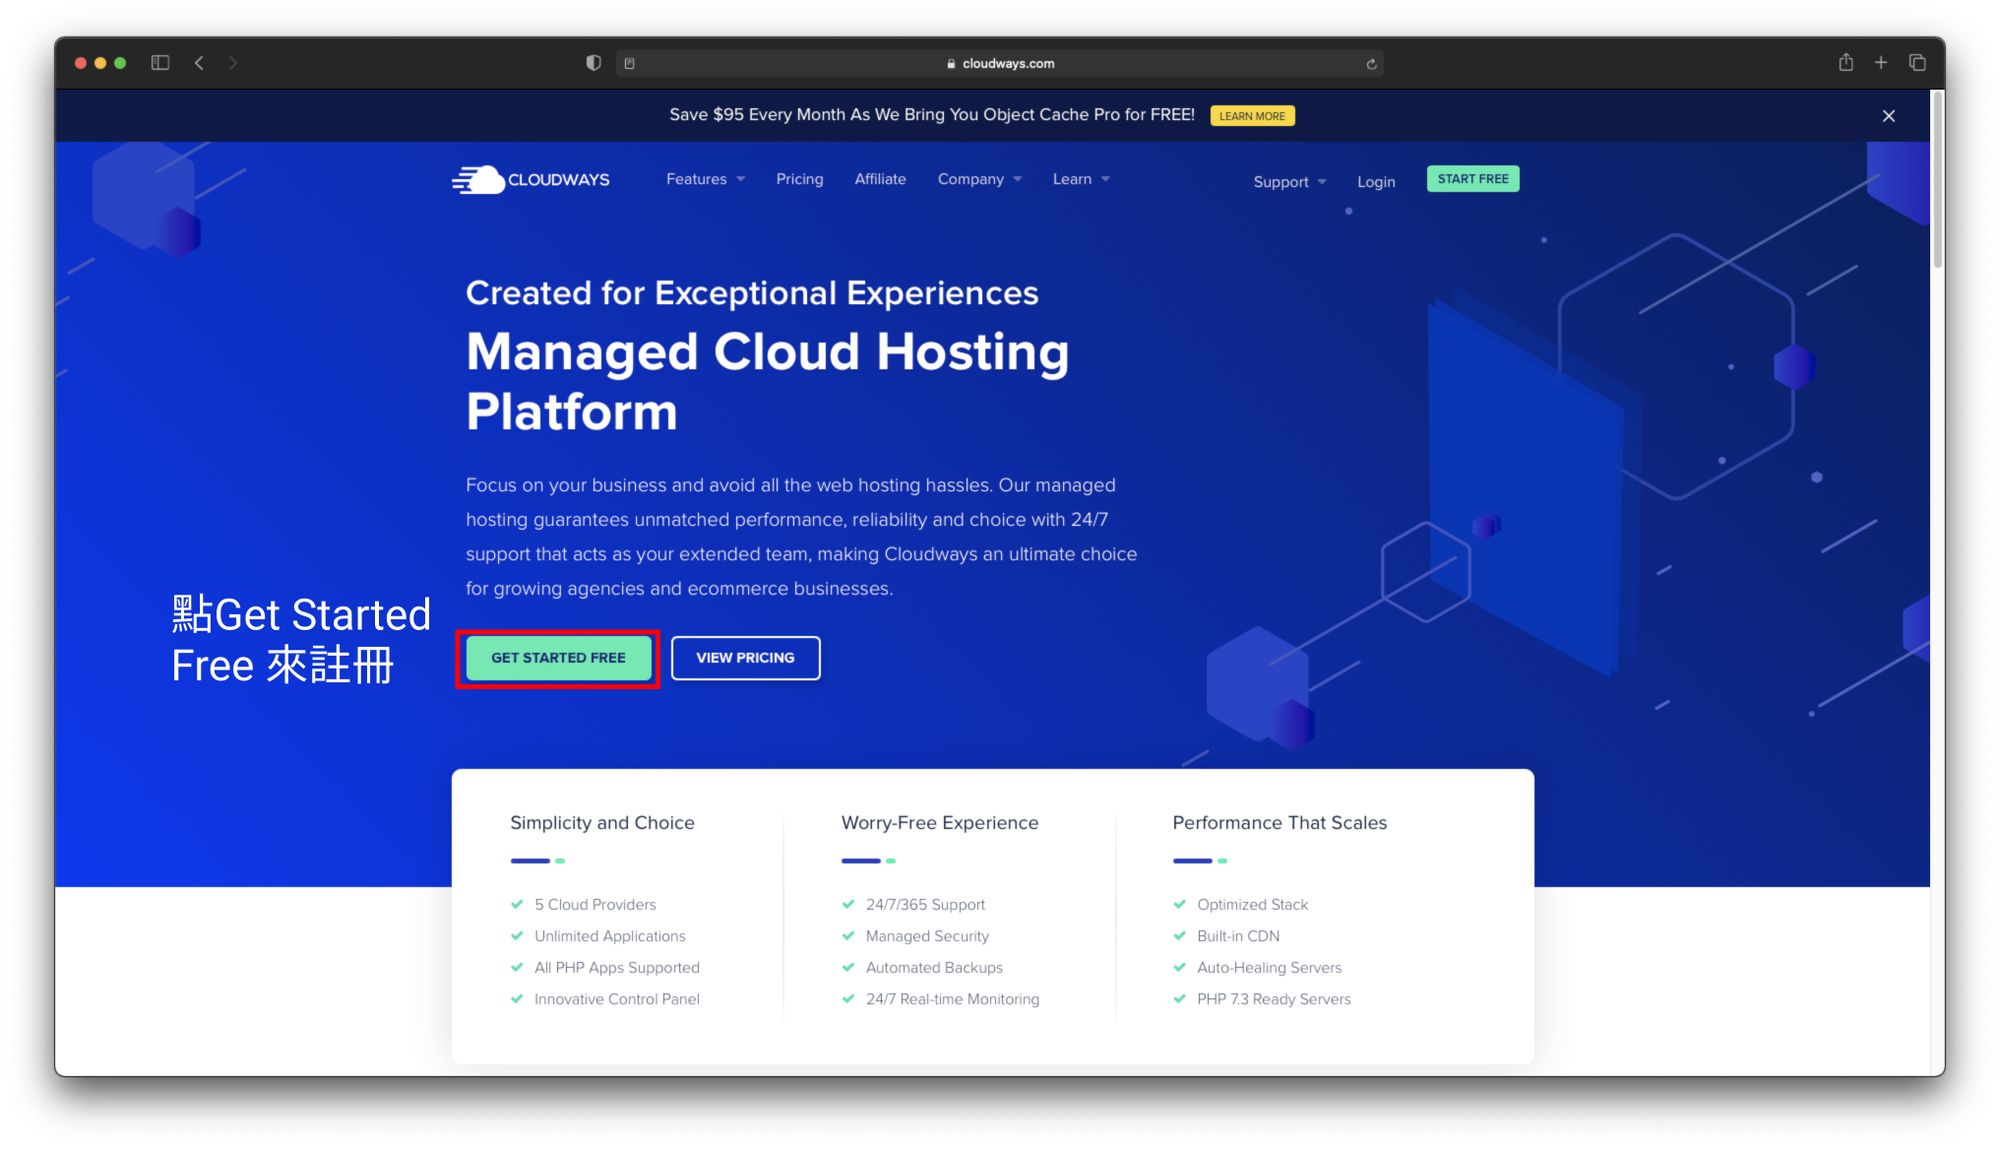Show the tab overview icon
This screenshot has width=2000, height=1149.
[1917, 62]
